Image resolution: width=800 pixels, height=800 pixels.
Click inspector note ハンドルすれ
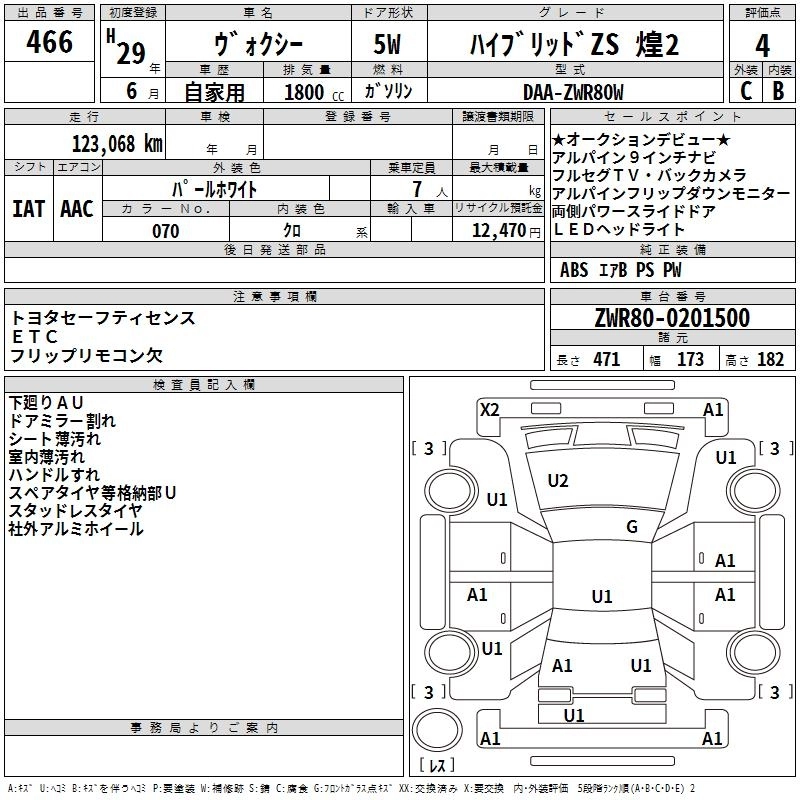coord(54,474)
